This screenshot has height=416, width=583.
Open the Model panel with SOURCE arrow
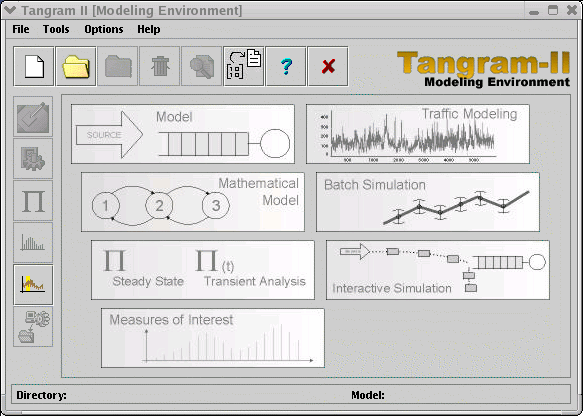[x=183, y=134]
